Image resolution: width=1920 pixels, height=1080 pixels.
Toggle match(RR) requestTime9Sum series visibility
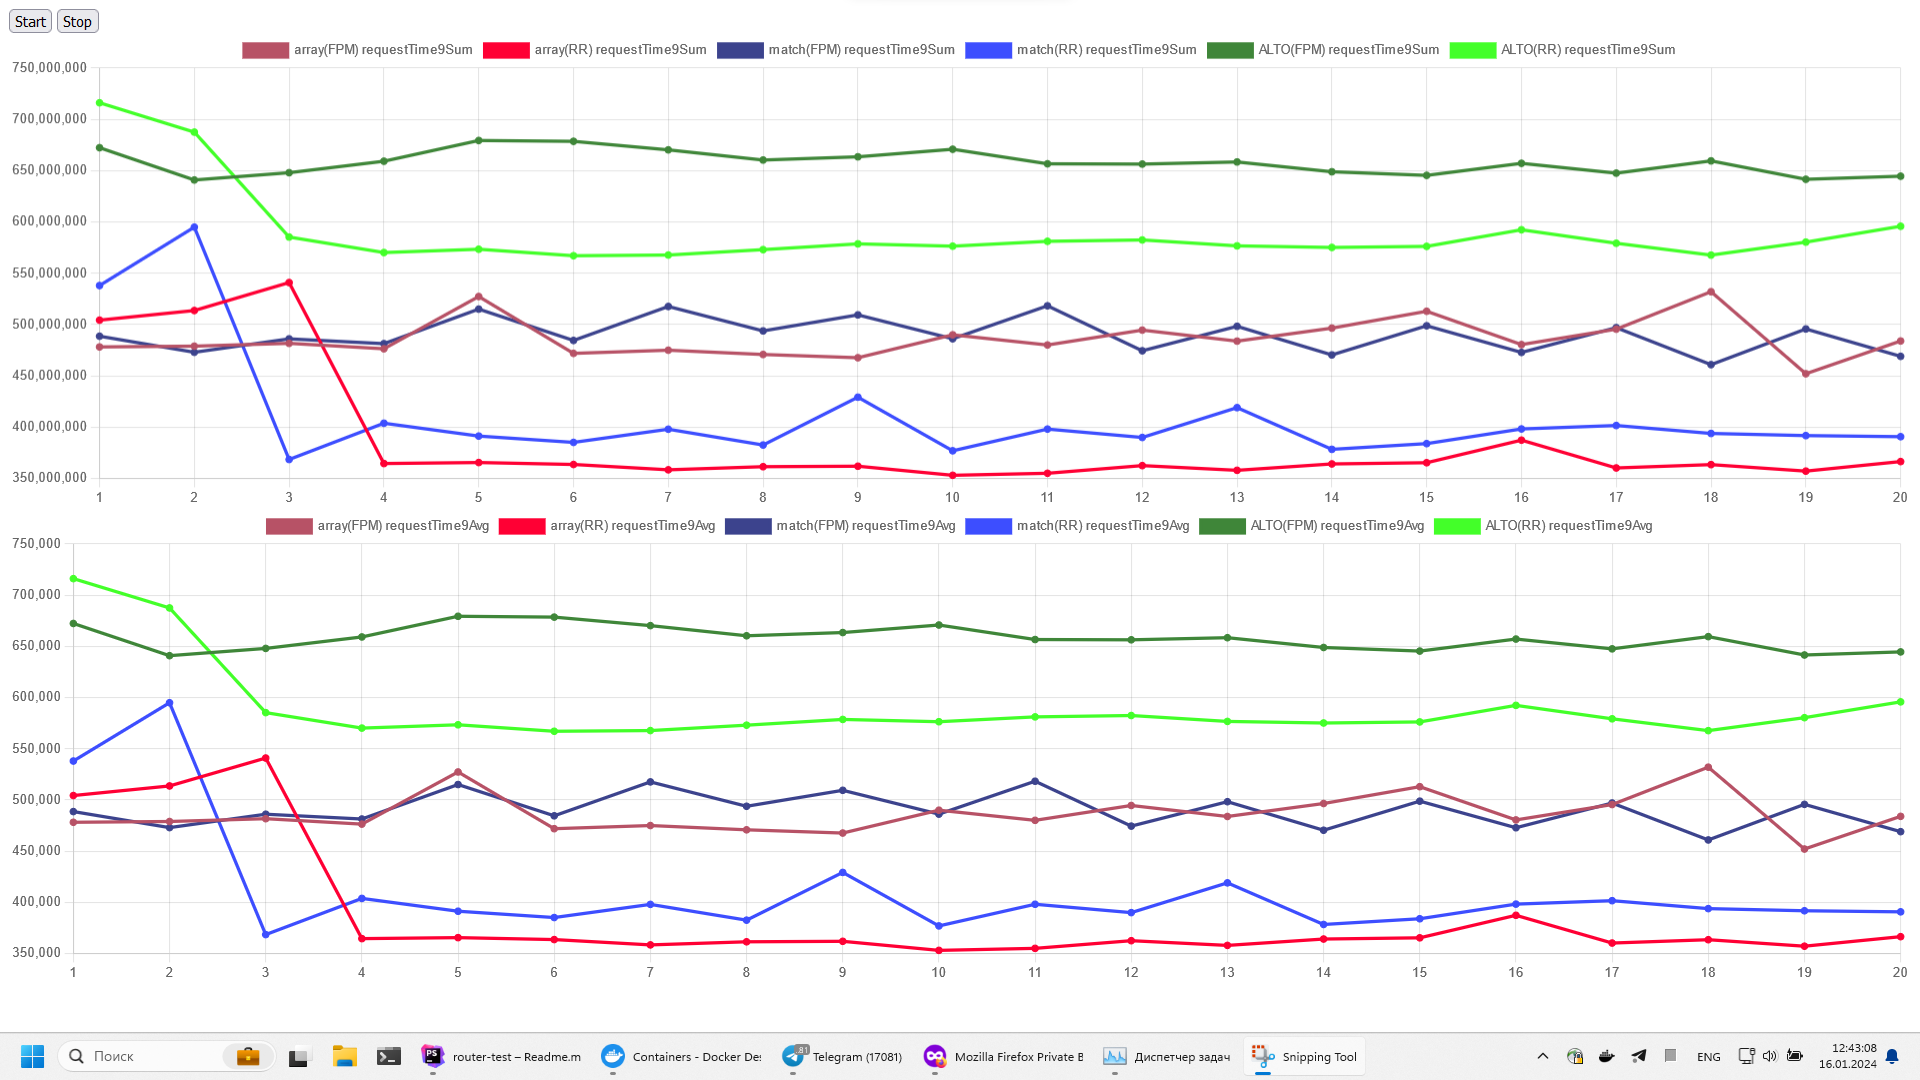click(1081, 49)
